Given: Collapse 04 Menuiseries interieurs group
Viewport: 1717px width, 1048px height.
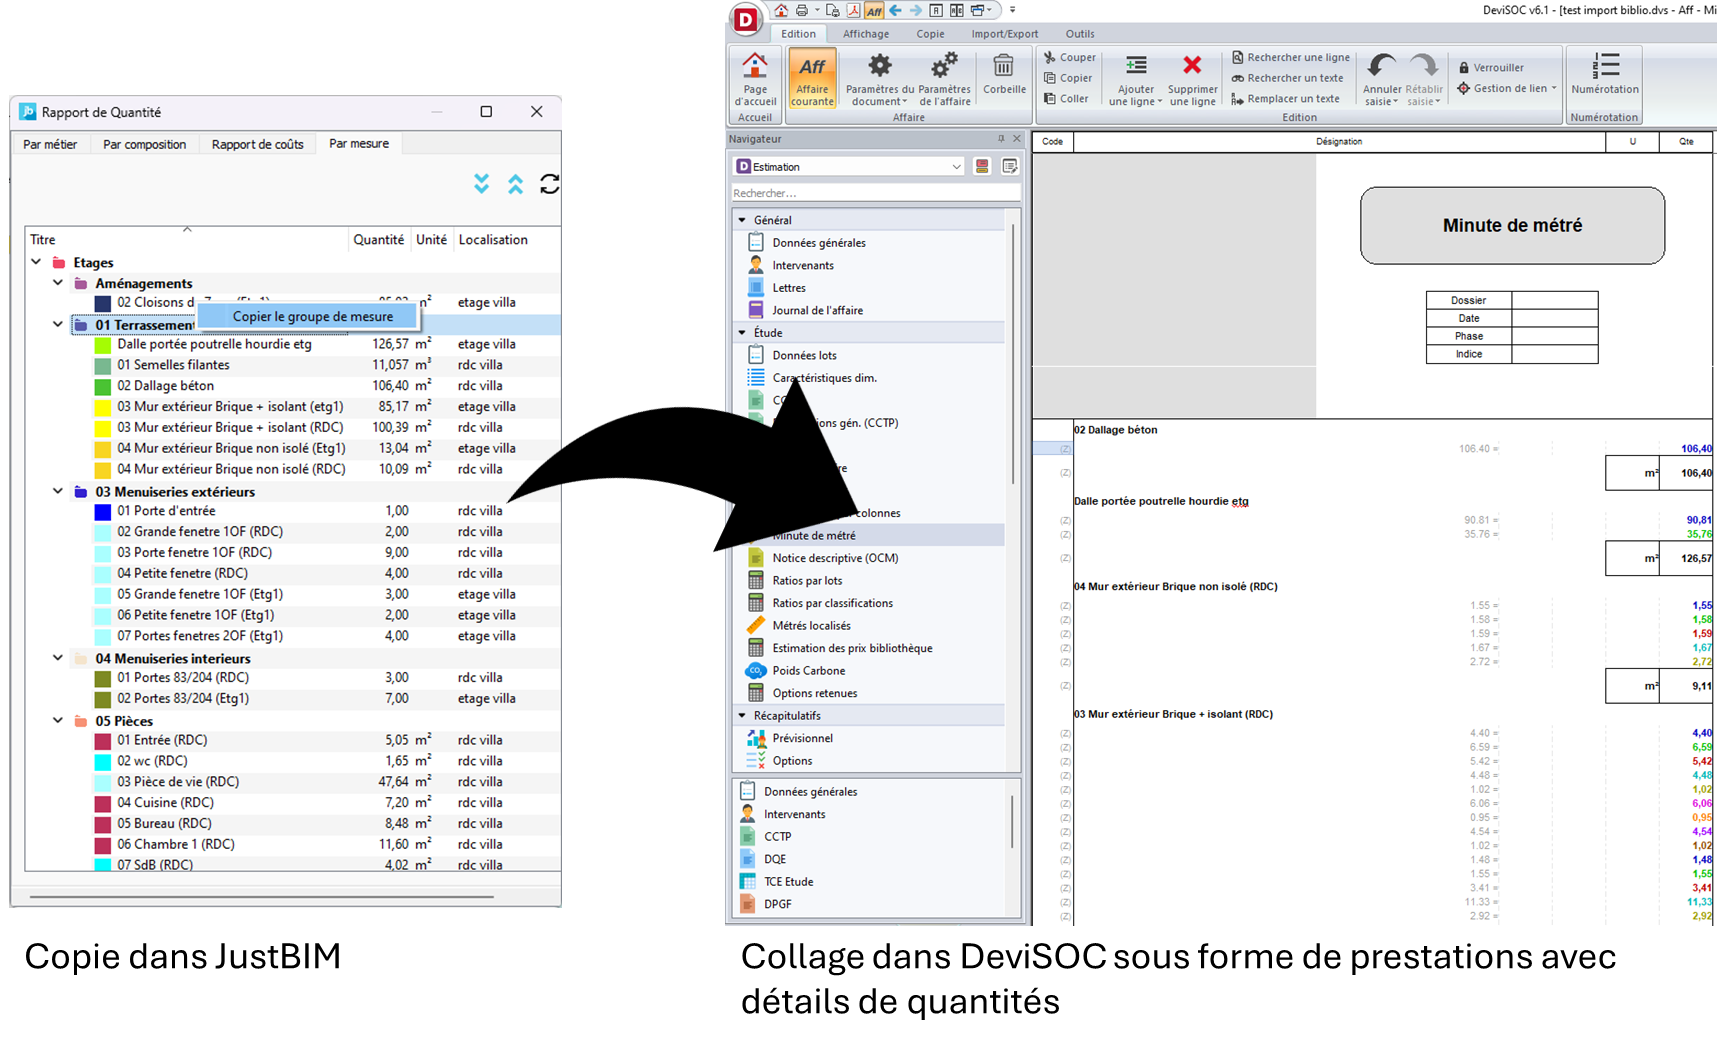Looking at the screenshot, I should pos(58,658).
